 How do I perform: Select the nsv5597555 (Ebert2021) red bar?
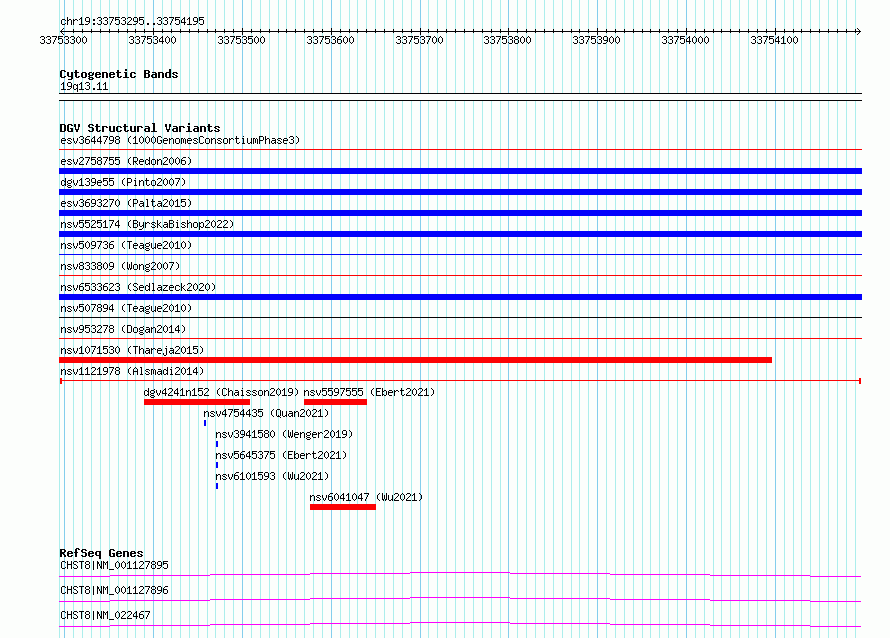click(335, 402)
